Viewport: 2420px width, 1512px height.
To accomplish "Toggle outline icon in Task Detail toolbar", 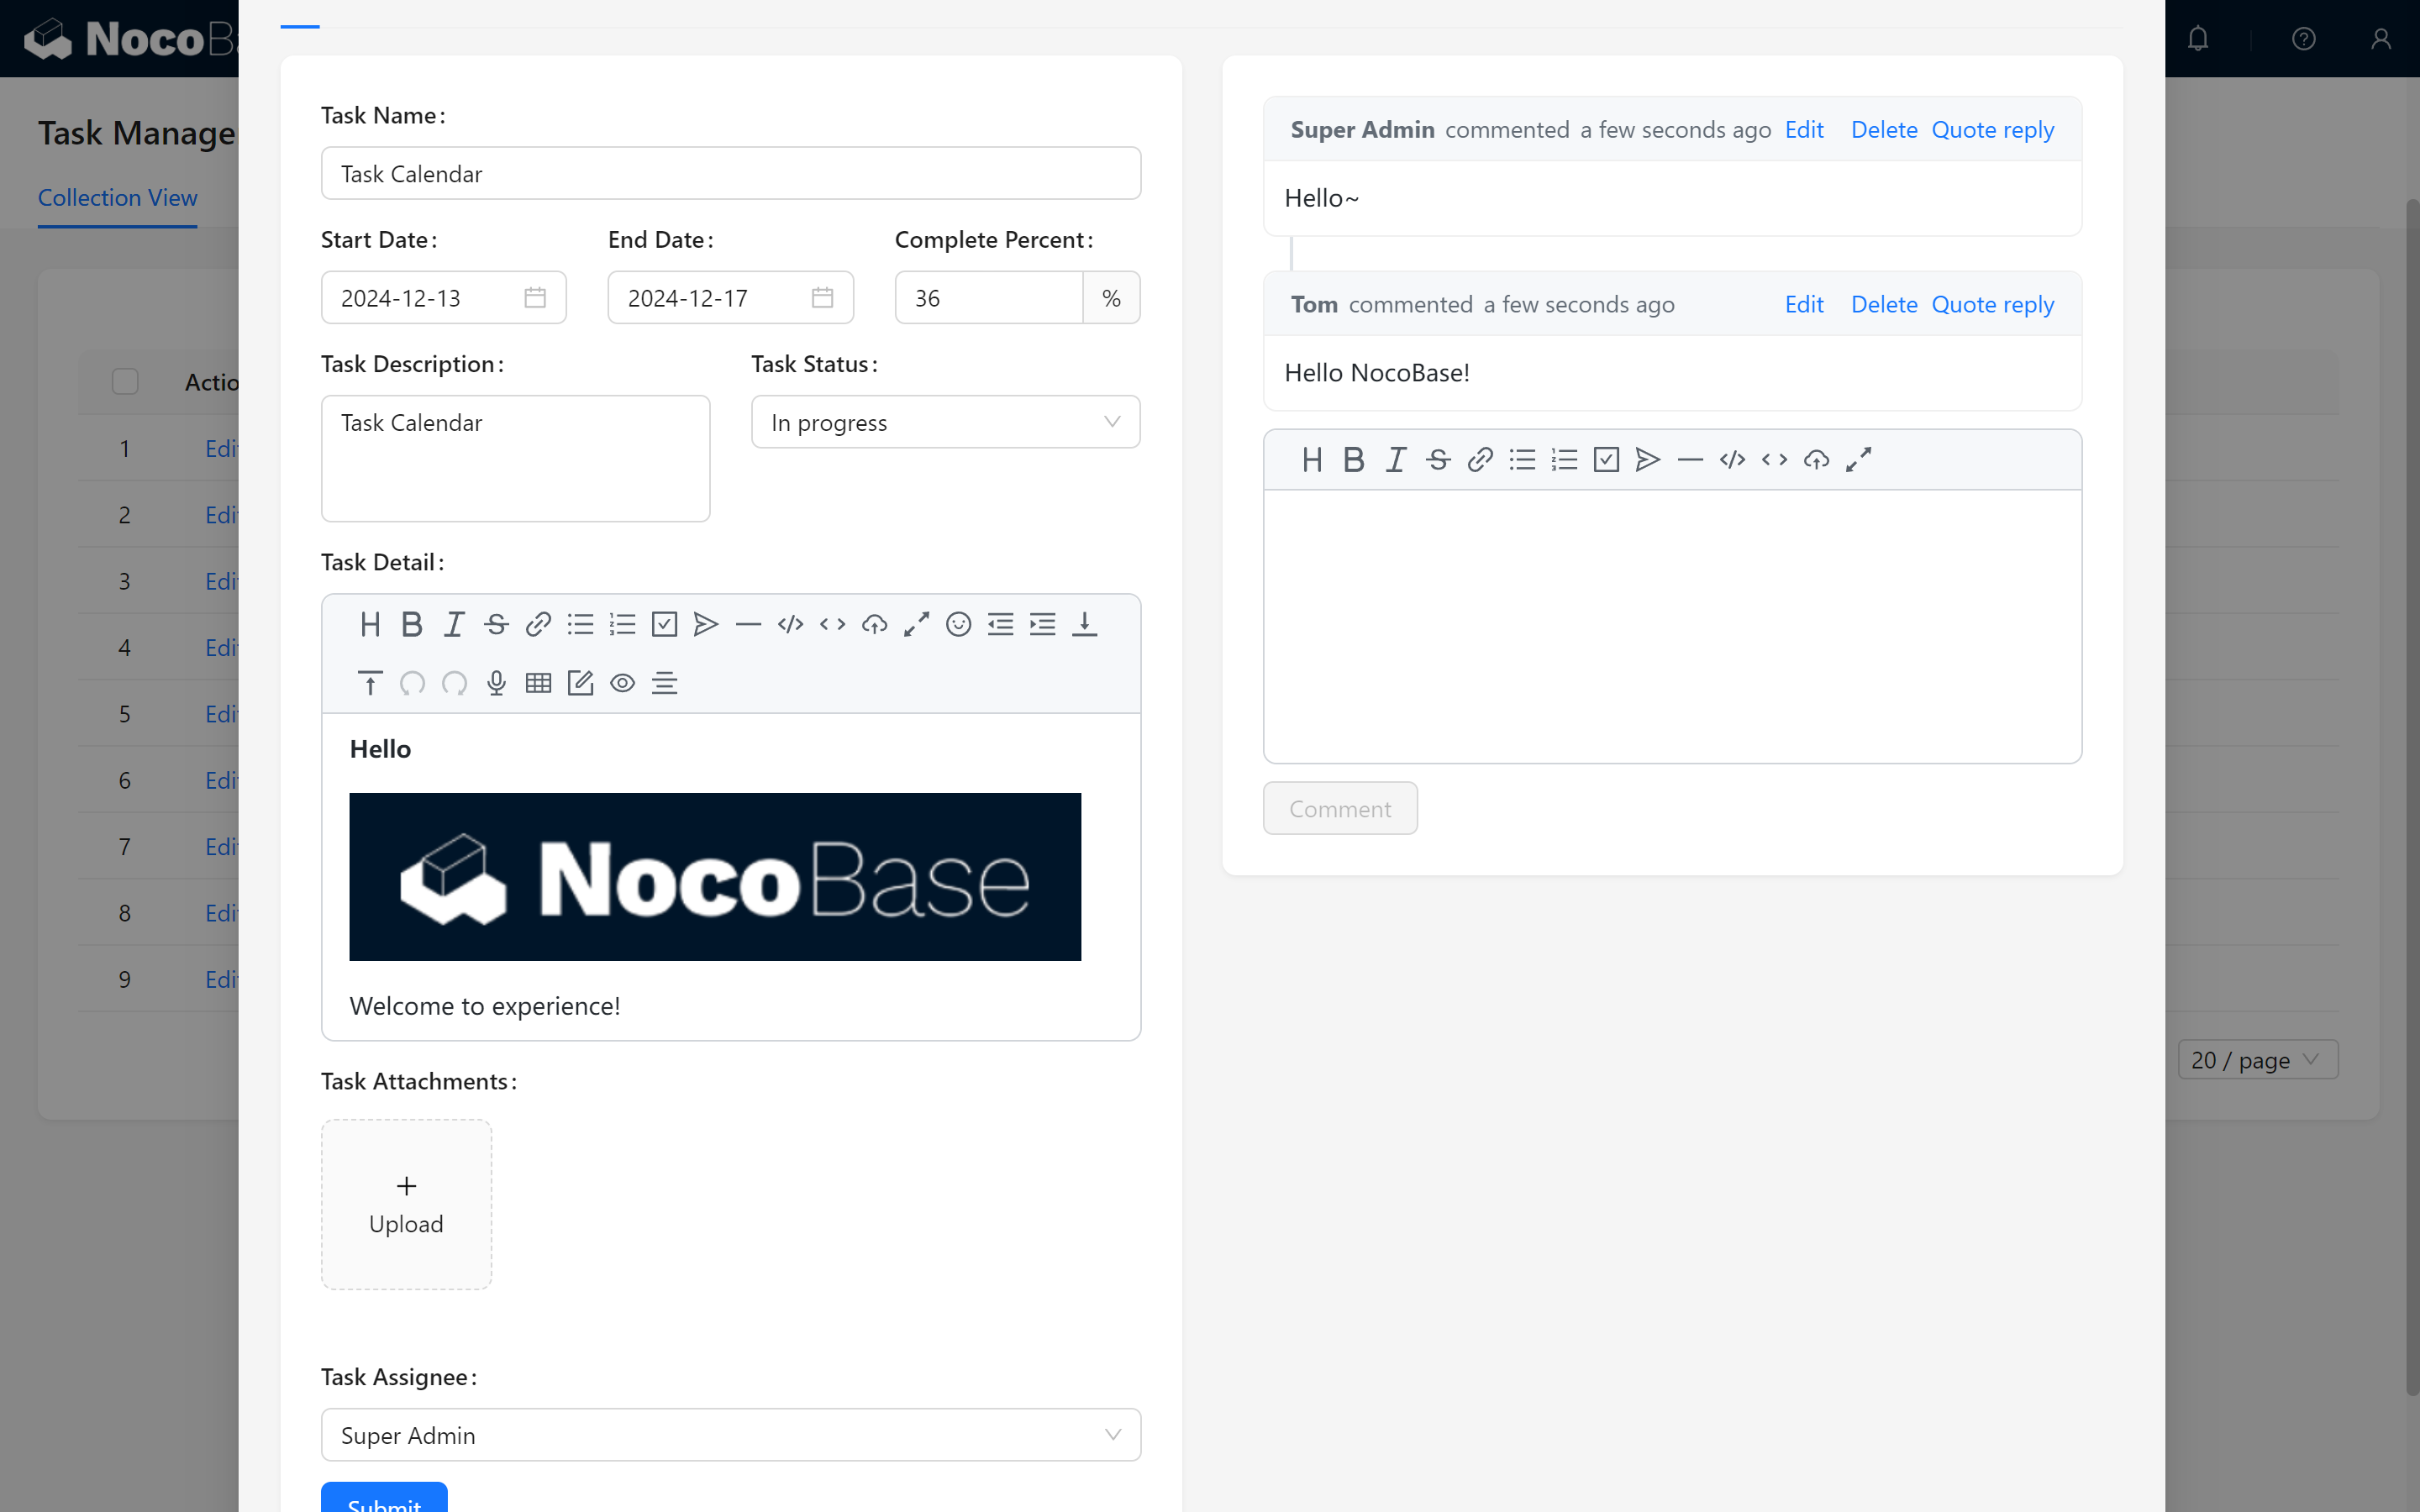I will (x=664, y=683).
